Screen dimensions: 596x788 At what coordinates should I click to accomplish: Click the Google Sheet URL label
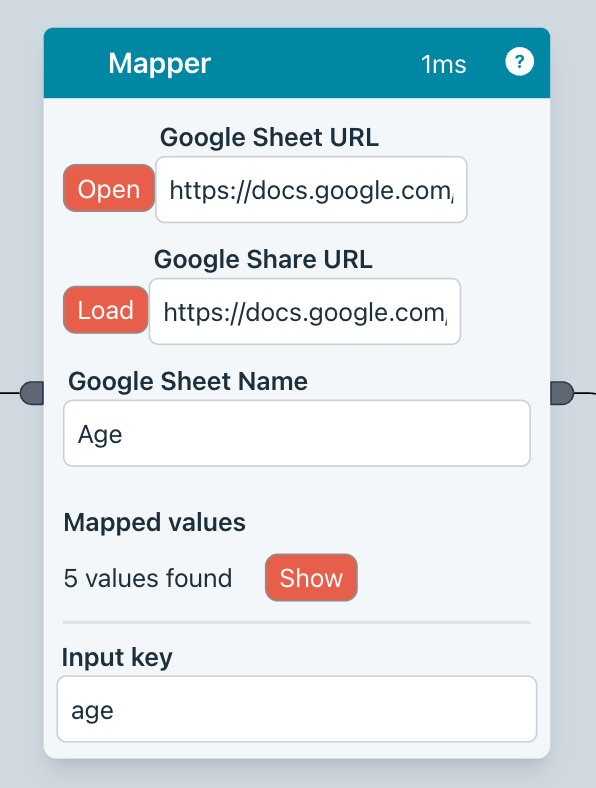point(269,137)
